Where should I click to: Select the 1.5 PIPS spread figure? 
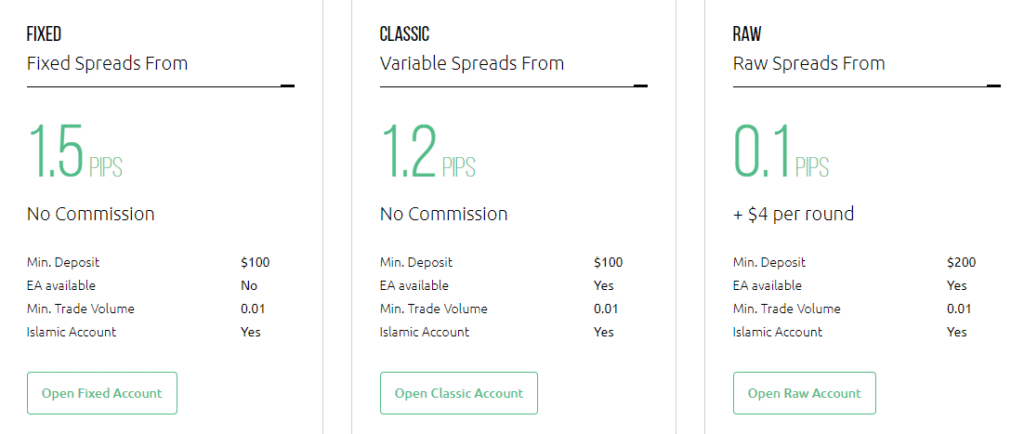tap(74, 151)
